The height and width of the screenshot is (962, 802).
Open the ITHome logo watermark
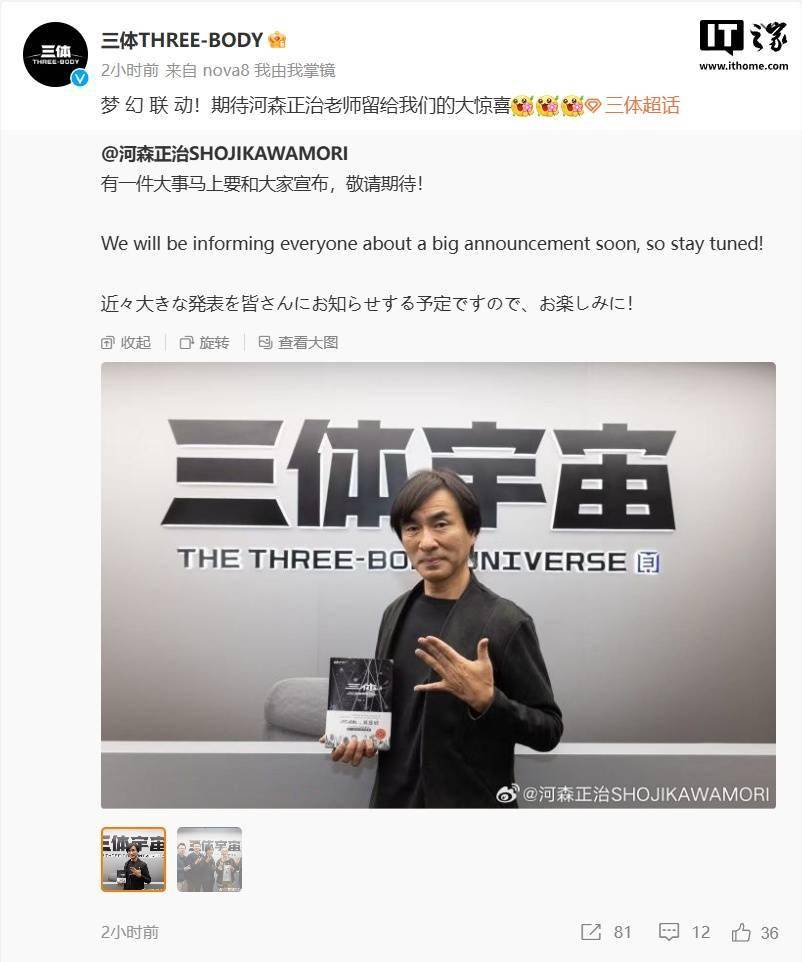[x=744, y=45]
